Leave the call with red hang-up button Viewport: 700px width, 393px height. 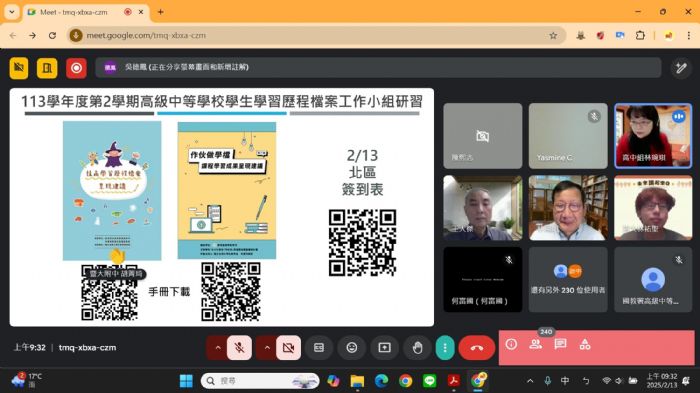coord(477,347)
